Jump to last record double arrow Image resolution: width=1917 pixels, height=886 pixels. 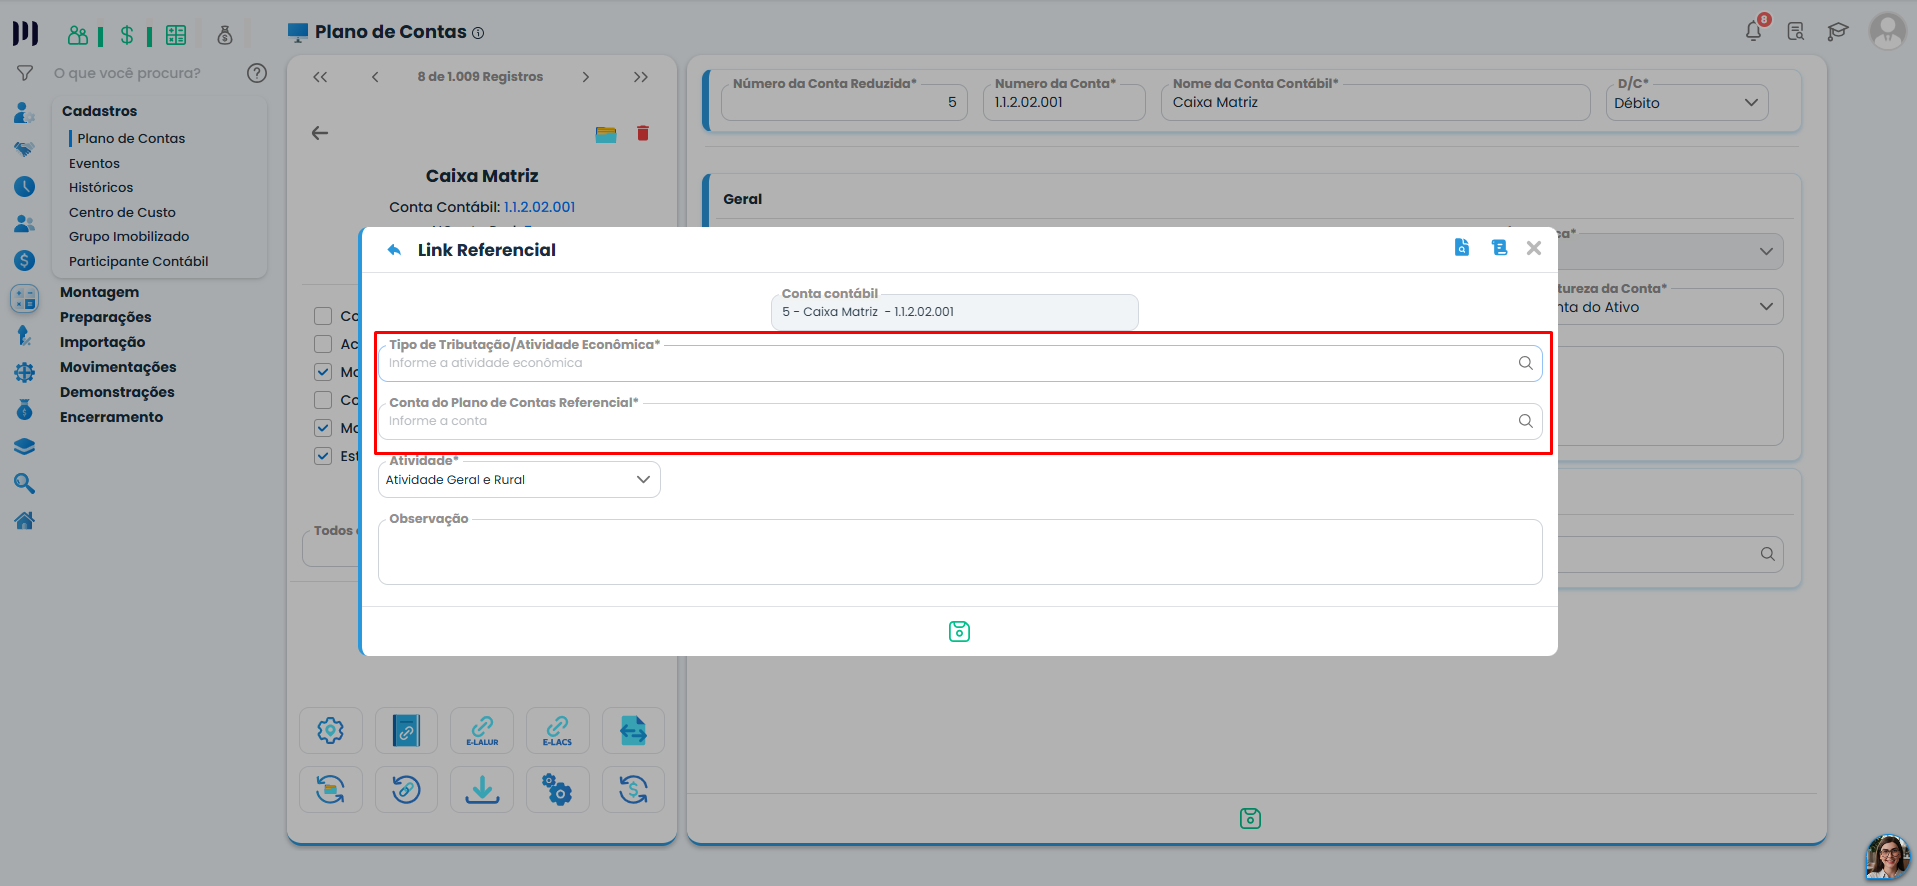[641, 77]
